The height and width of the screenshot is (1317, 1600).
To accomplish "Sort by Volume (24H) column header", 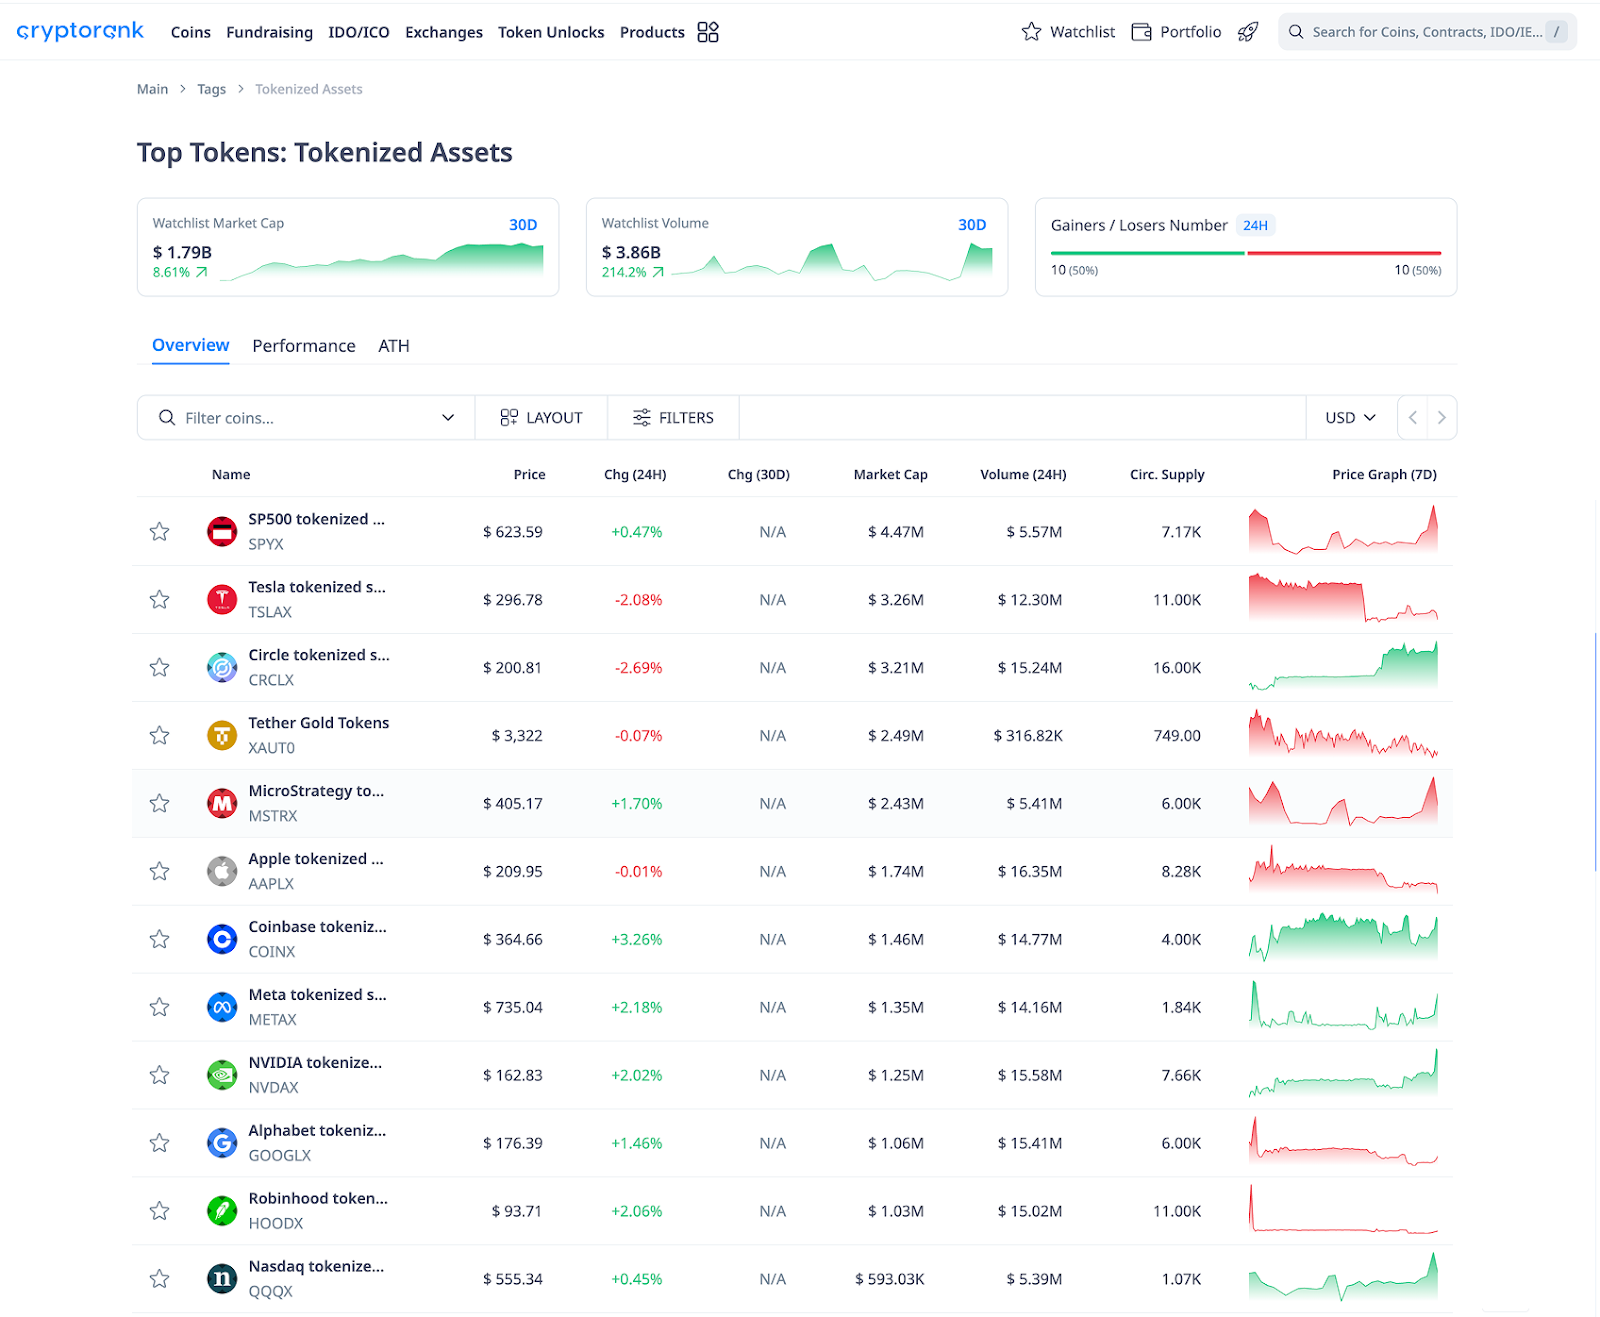I will point(1023,475).
